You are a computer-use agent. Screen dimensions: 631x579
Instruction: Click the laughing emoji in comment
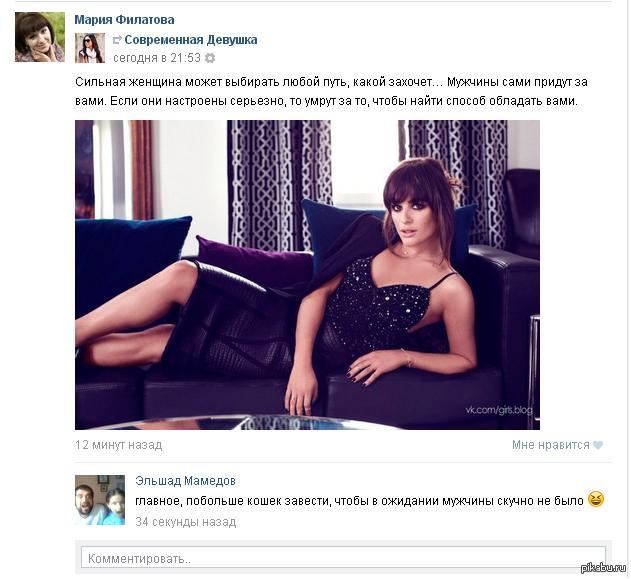[596, 500]
